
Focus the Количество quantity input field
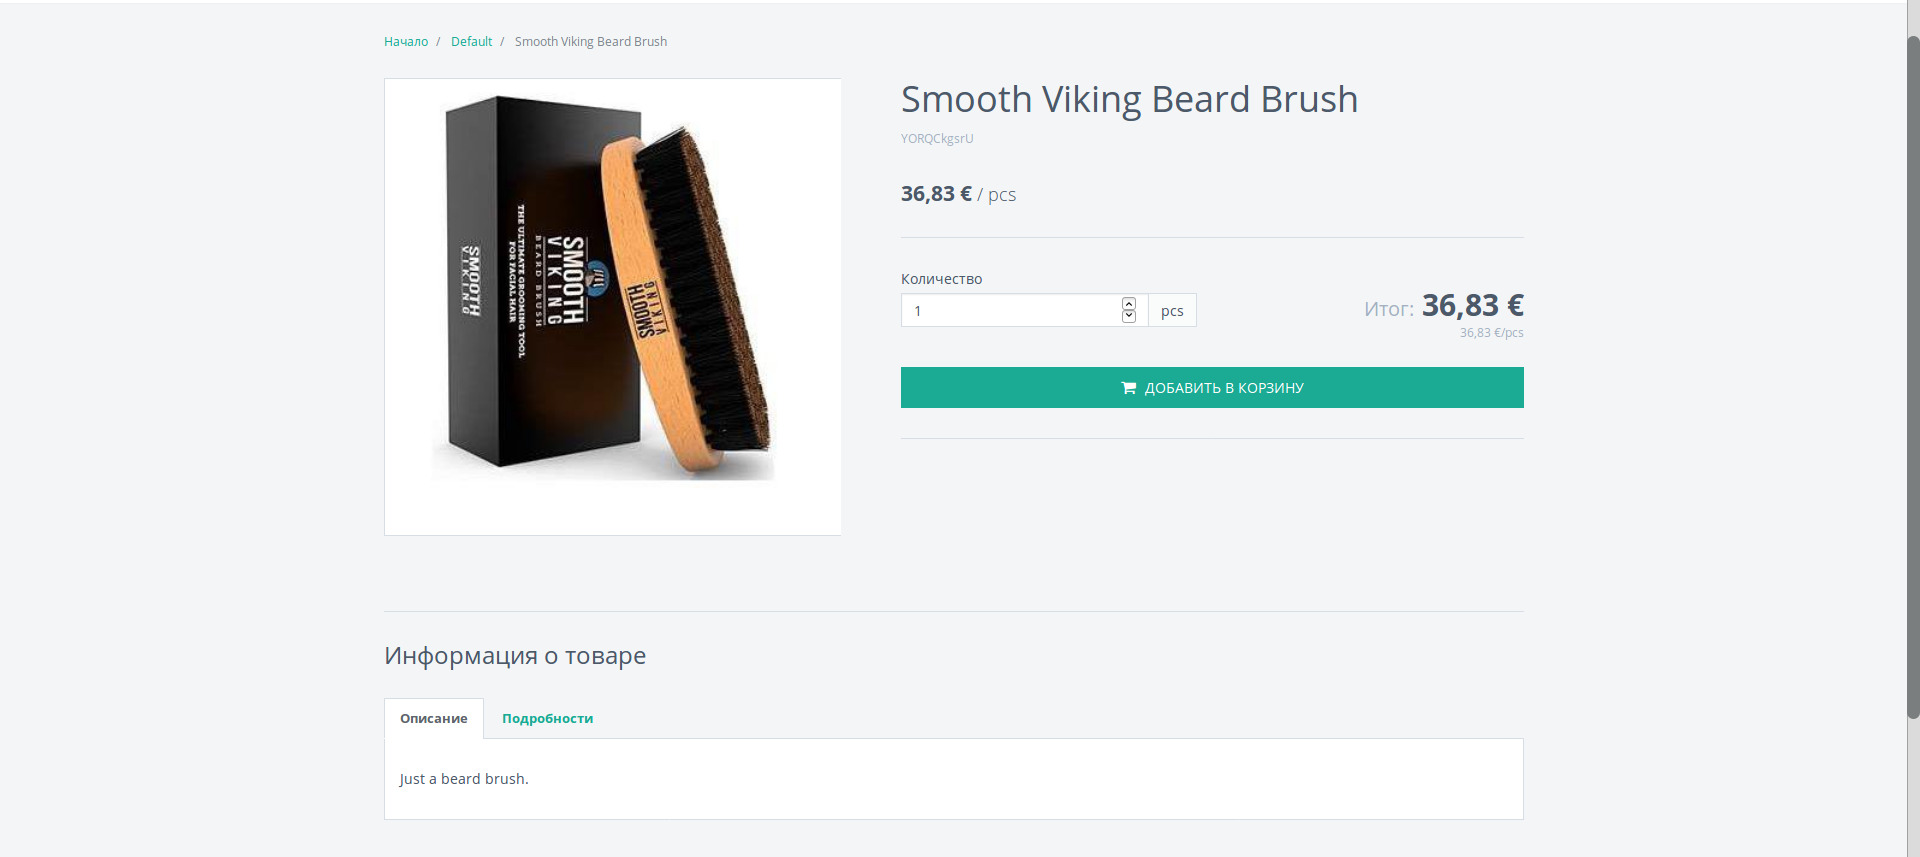tap(1012, 310)
